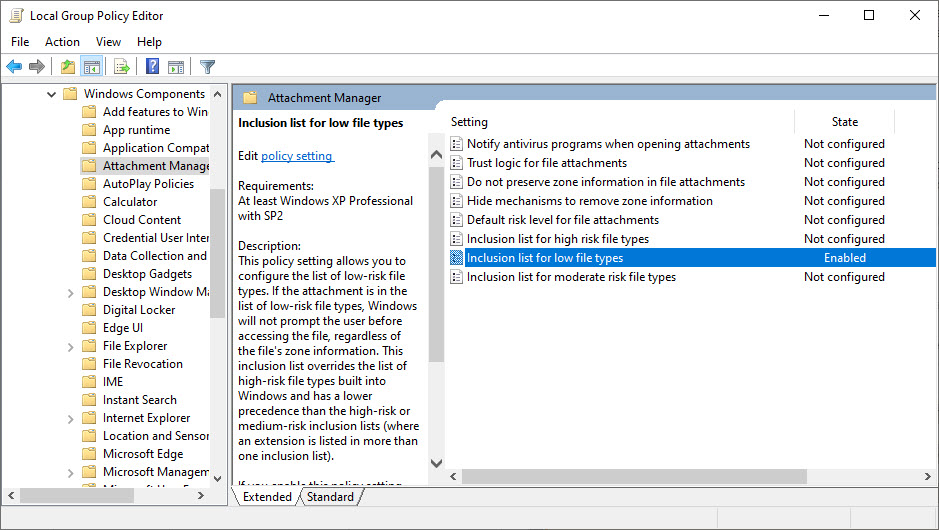Click the Back arrow in the toolbar
The height and width of the screenshot is (530, 939).
[x=14, y=67]
